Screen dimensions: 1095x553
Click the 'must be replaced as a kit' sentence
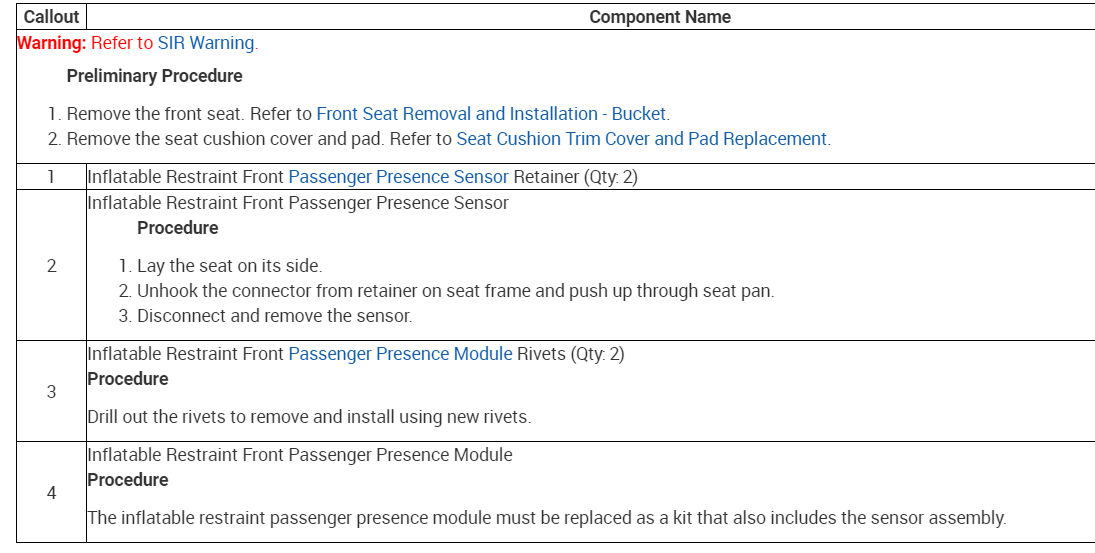[546, 518]
